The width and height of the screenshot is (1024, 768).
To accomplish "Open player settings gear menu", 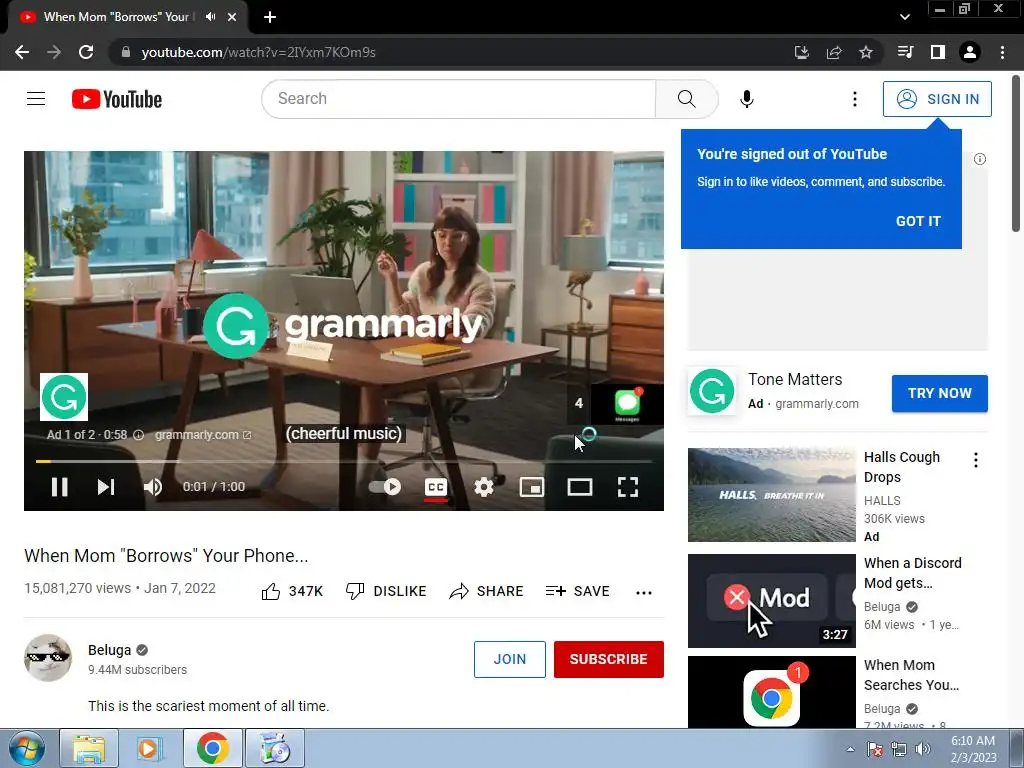I will [483, 487].
